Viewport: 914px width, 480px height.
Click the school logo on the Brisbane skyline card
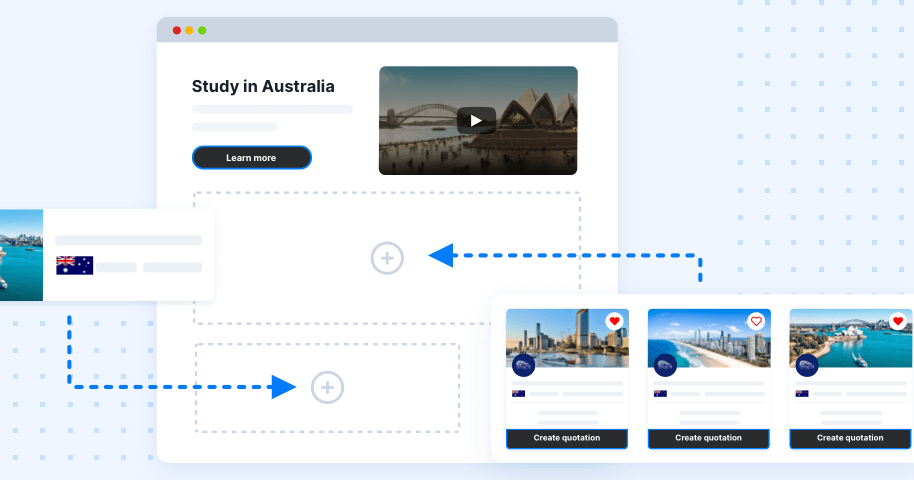tap(523, 366)
